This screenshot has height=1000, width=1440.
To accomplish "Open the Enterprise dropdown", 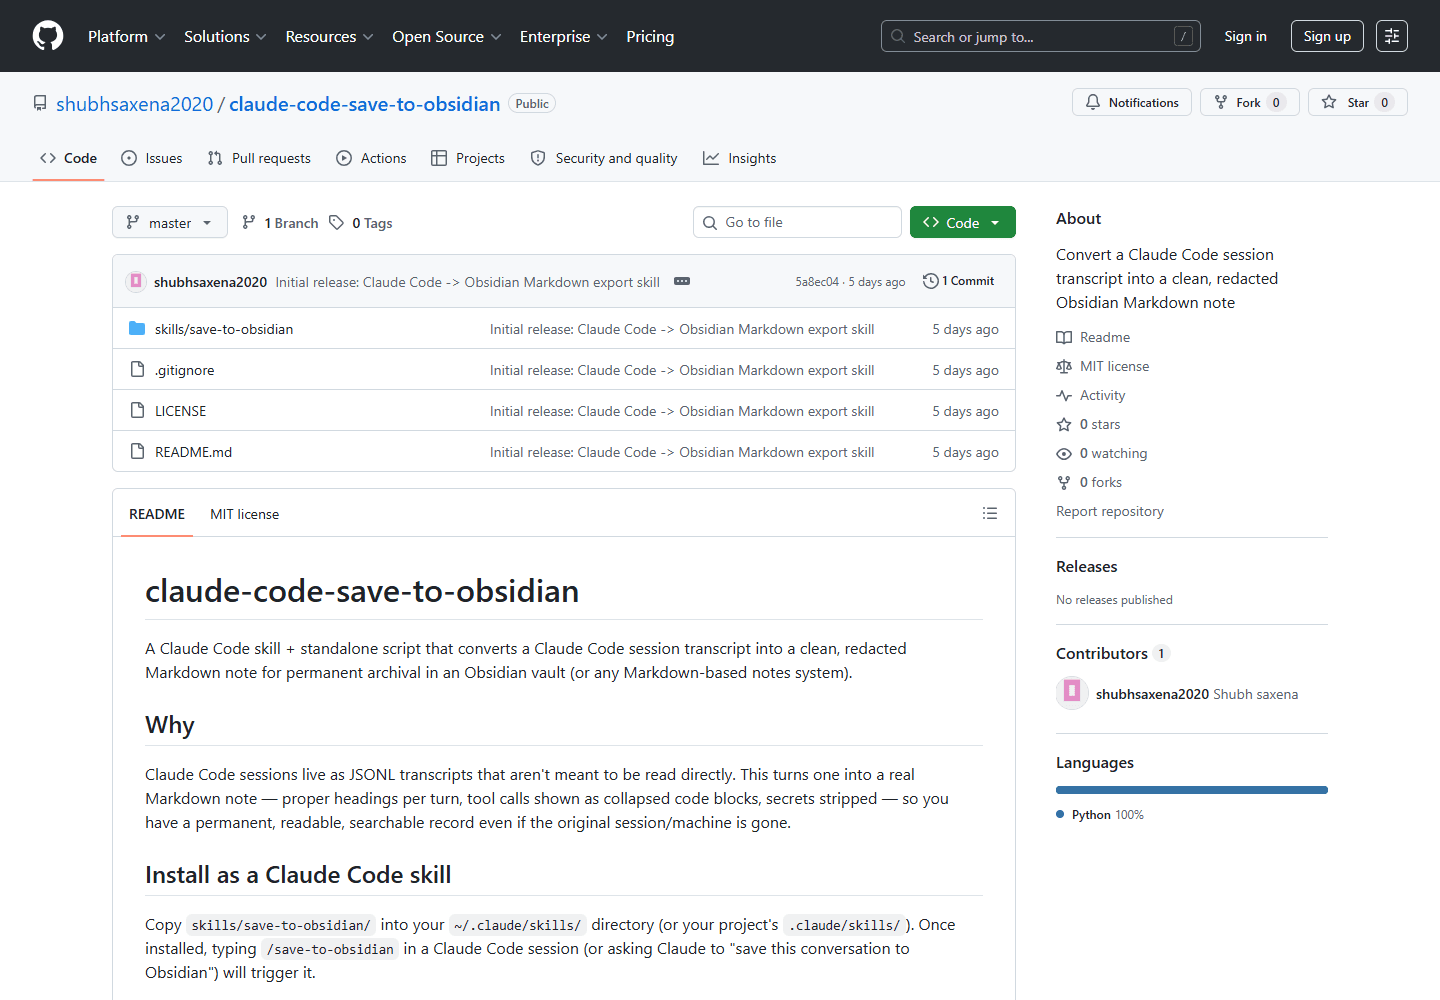I will click(563, 36).
